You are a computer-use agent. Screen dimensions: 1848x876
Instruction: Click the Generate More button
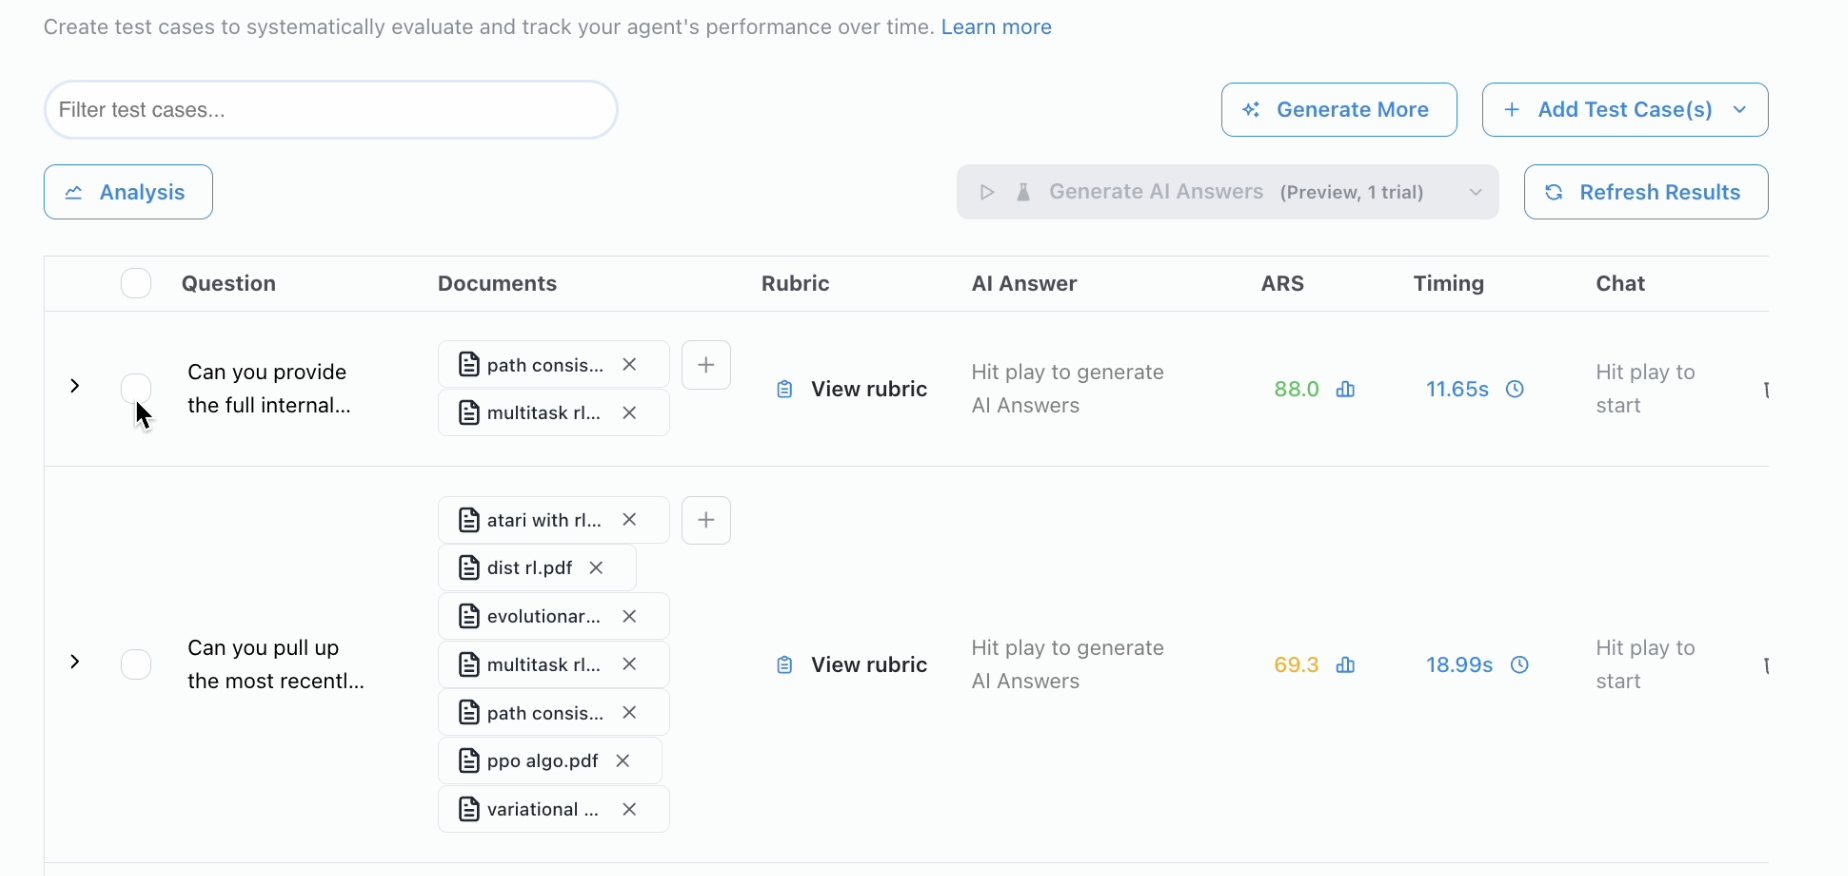pos(1338,110)
